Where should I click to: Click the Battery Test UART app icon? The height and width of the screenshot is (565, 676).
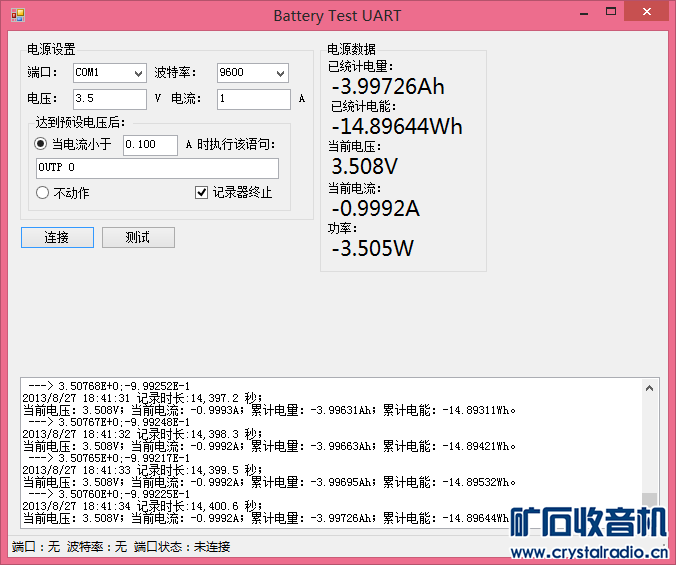pyautogui.click(x=18, y=16)
